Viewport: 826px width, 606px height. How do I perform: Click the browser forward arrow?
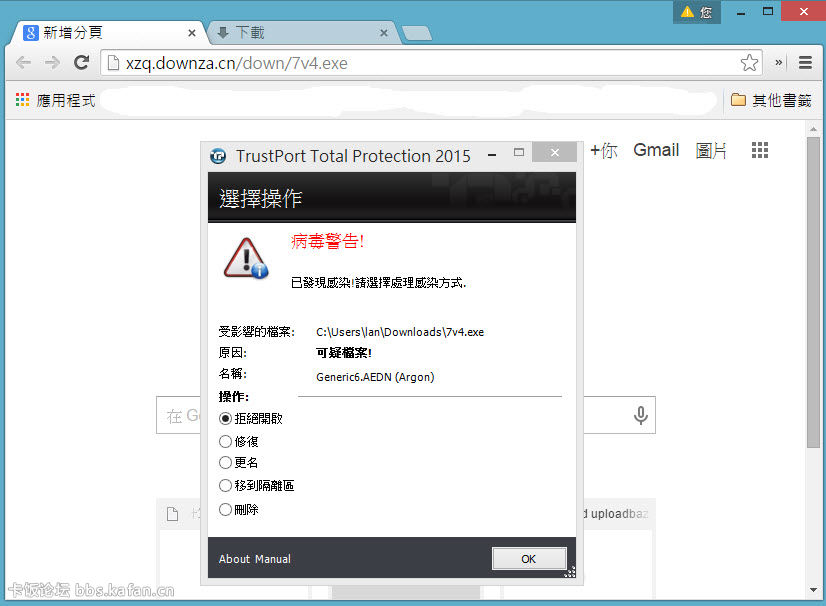[52, 63]
